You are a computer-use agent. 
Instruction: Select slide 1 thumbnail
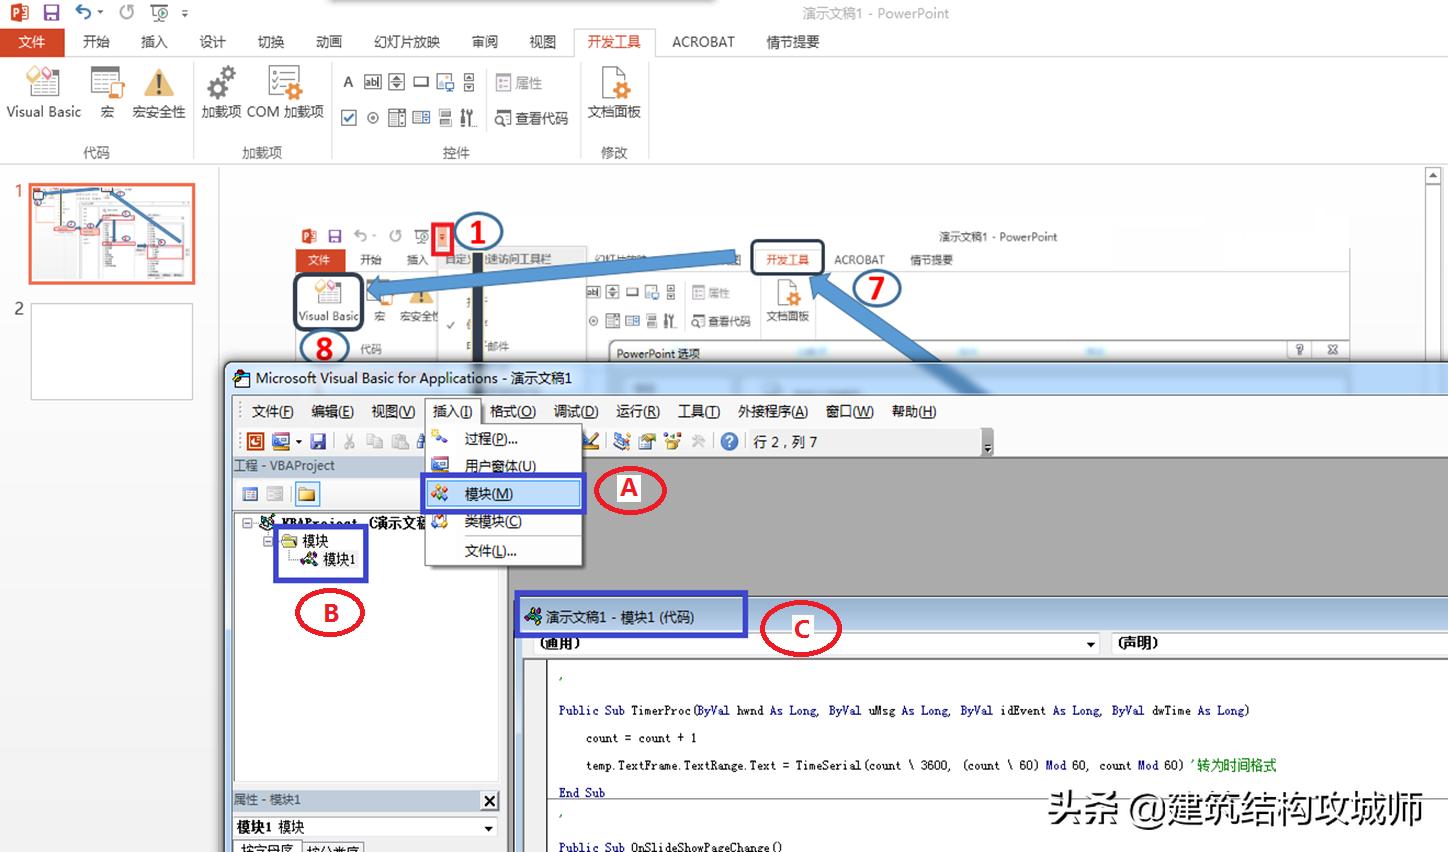[x=112, y=234]
